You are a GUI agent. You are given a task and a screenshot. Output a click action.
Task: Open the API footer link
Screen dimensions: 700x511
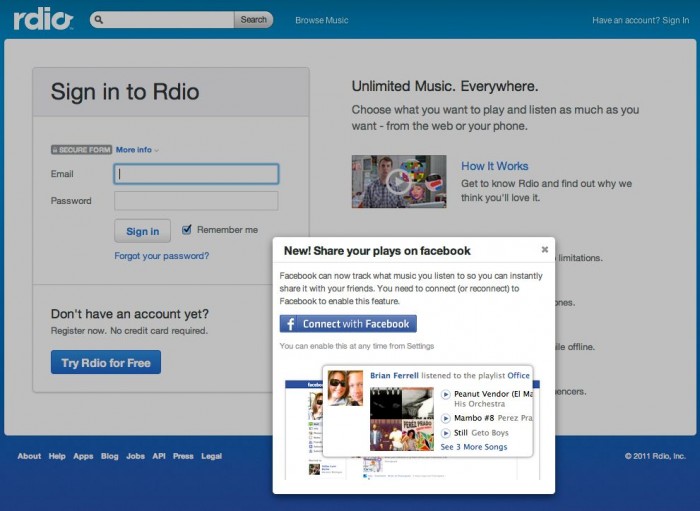(x=159, y=456)
